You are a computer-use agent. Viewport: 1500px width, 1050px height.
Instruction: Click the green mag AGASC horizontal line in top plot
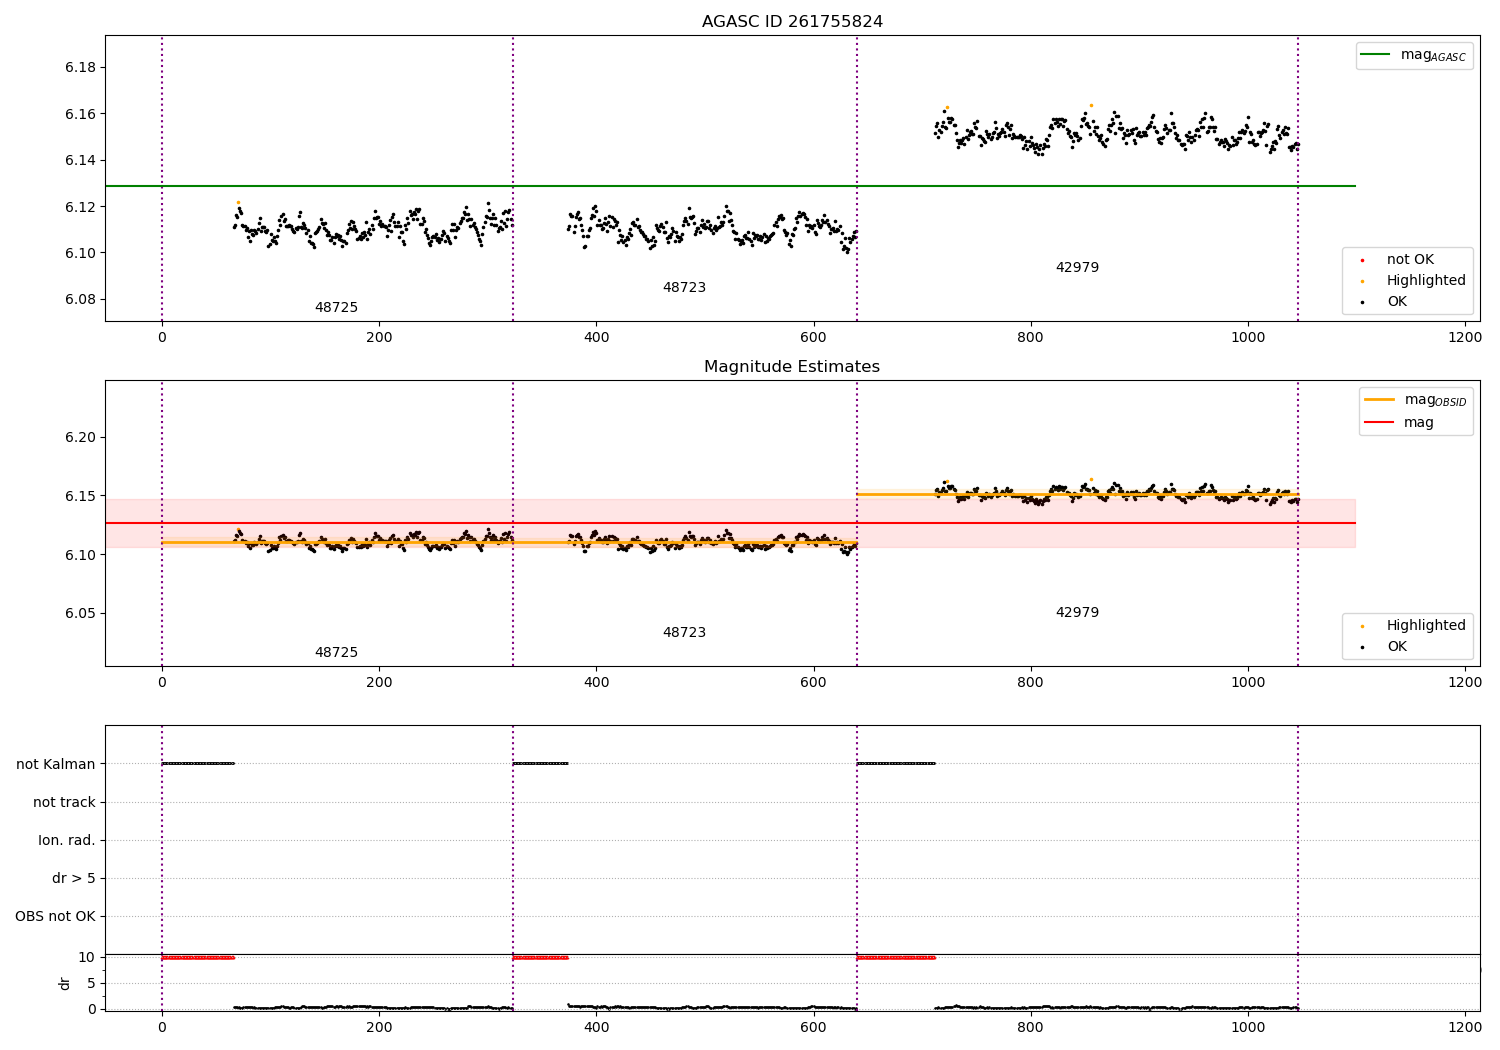coord(730,186)
